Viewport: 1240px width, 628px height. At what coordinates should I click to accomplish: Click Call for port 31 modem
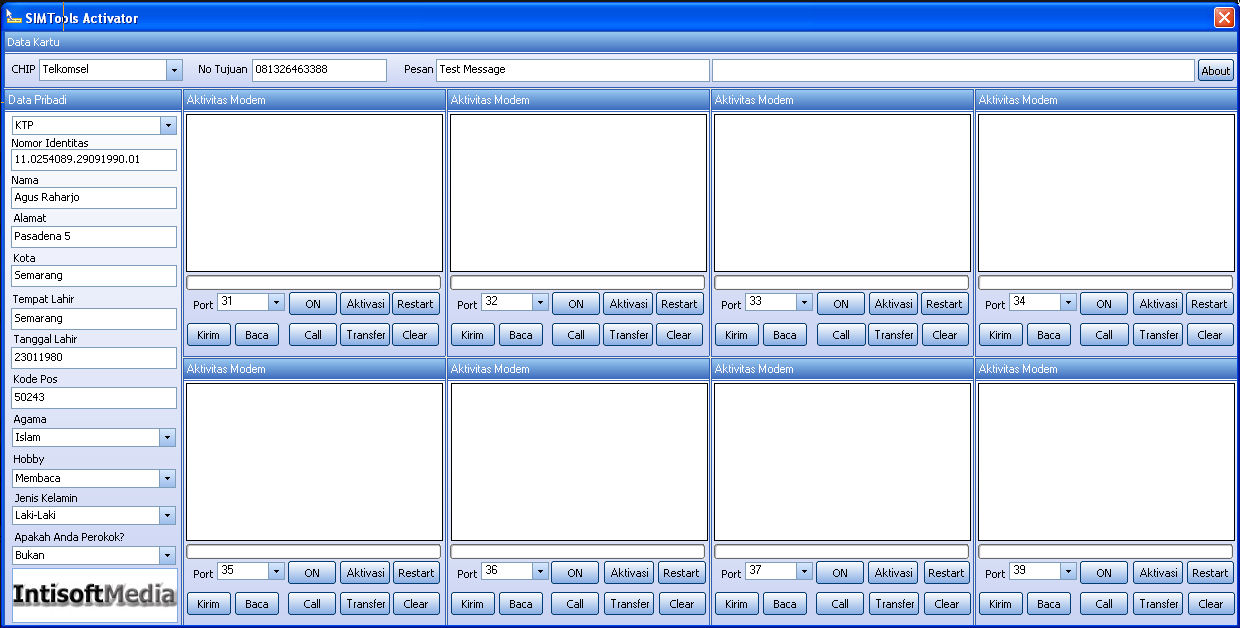(313, 335)
